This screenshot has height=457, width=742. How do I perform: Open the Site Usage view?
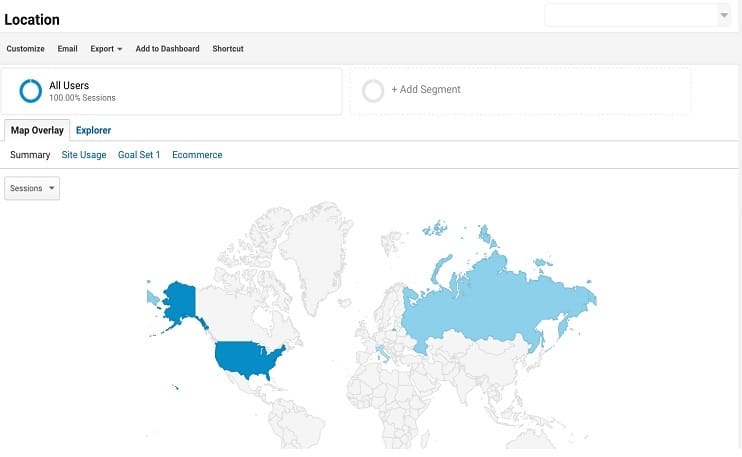[84, 155]
